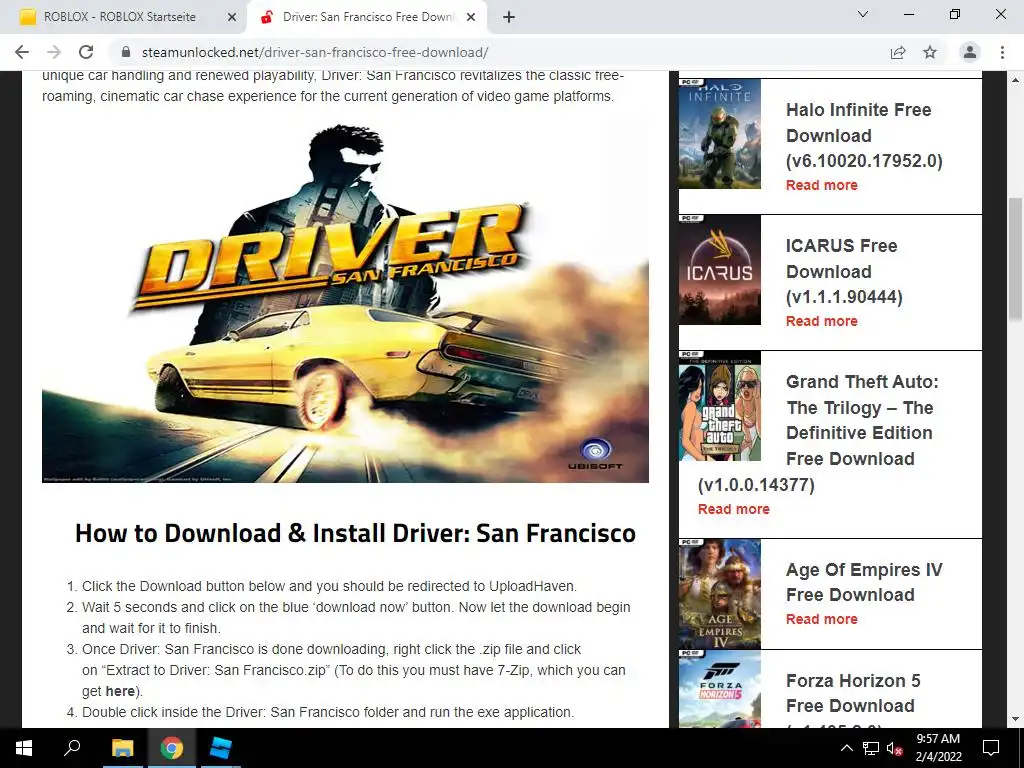Click the address bar URL

[x=315, y=52]
